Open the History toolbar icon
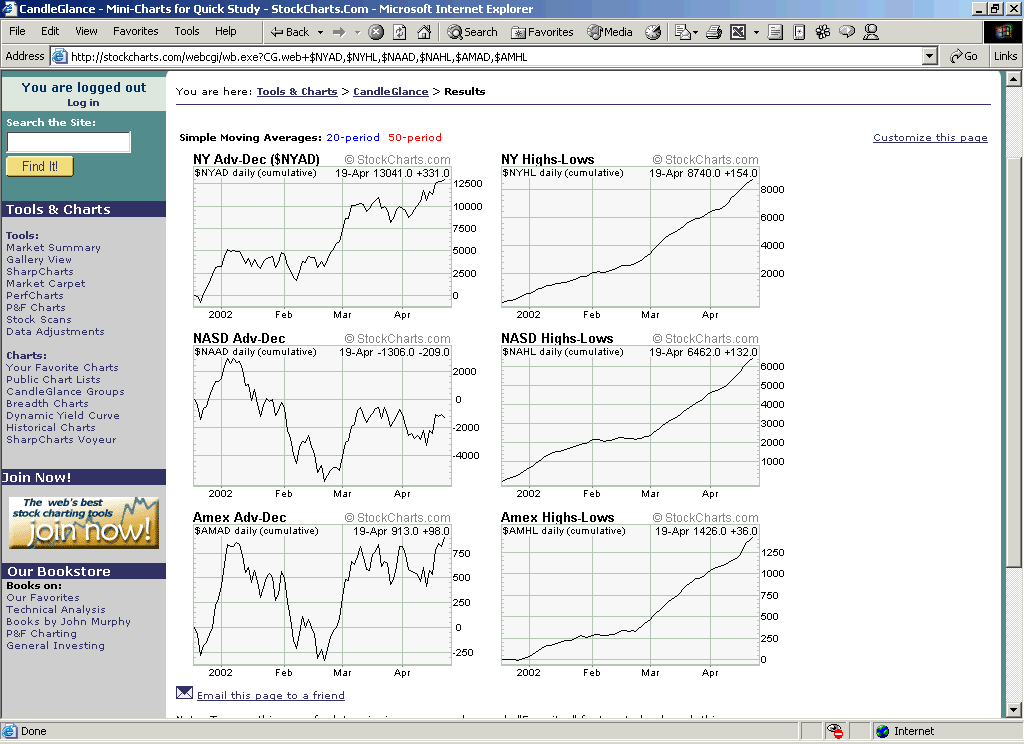Viewport: 1024px width, 744px height. pyautogui.click(x=653, y=32)
